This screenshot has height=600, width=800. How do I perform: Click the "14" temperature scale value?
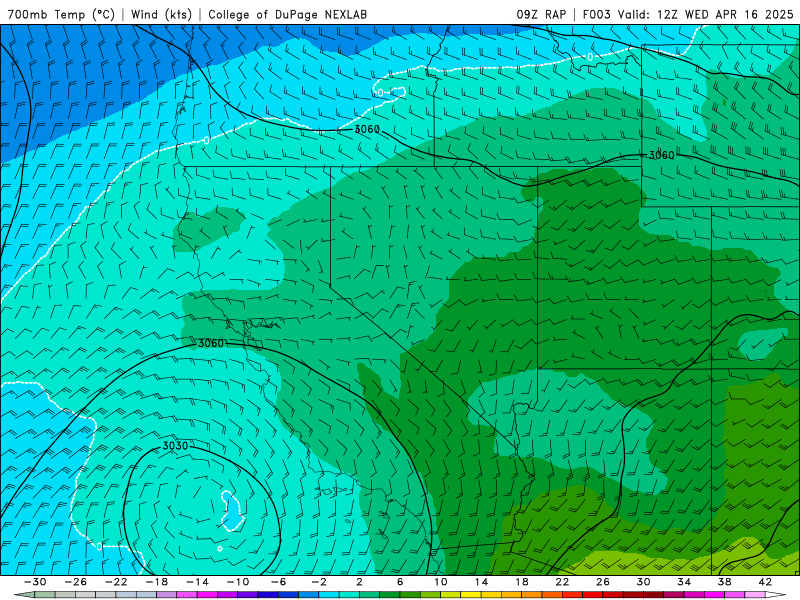click(481, 582)
